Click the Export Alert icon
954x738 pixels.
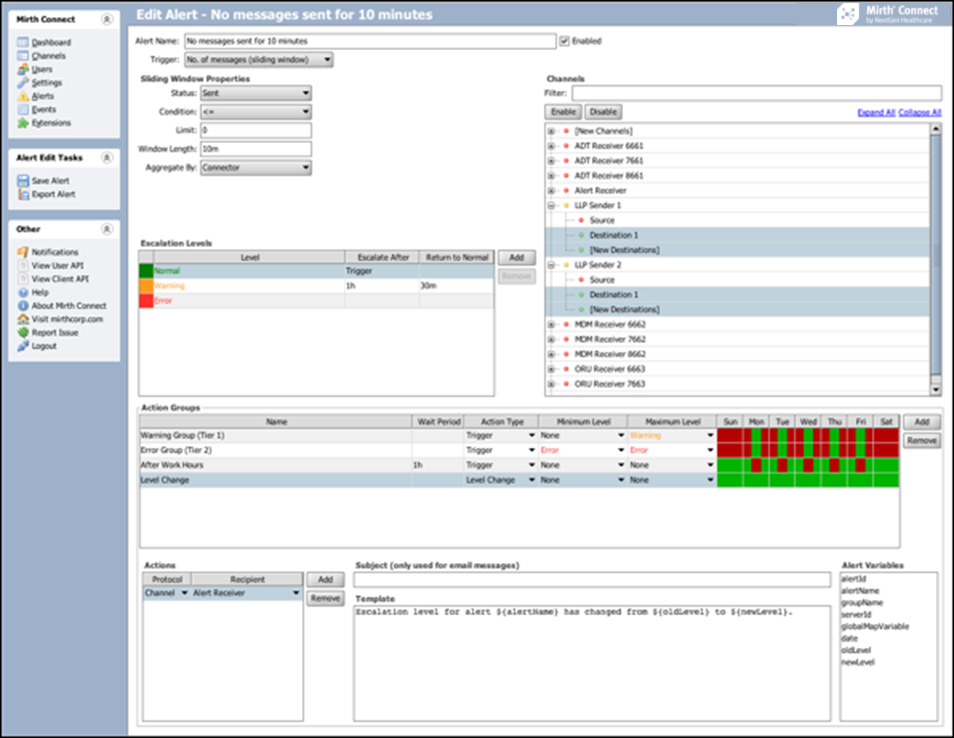pyautogui.click(x=23, y=194)
